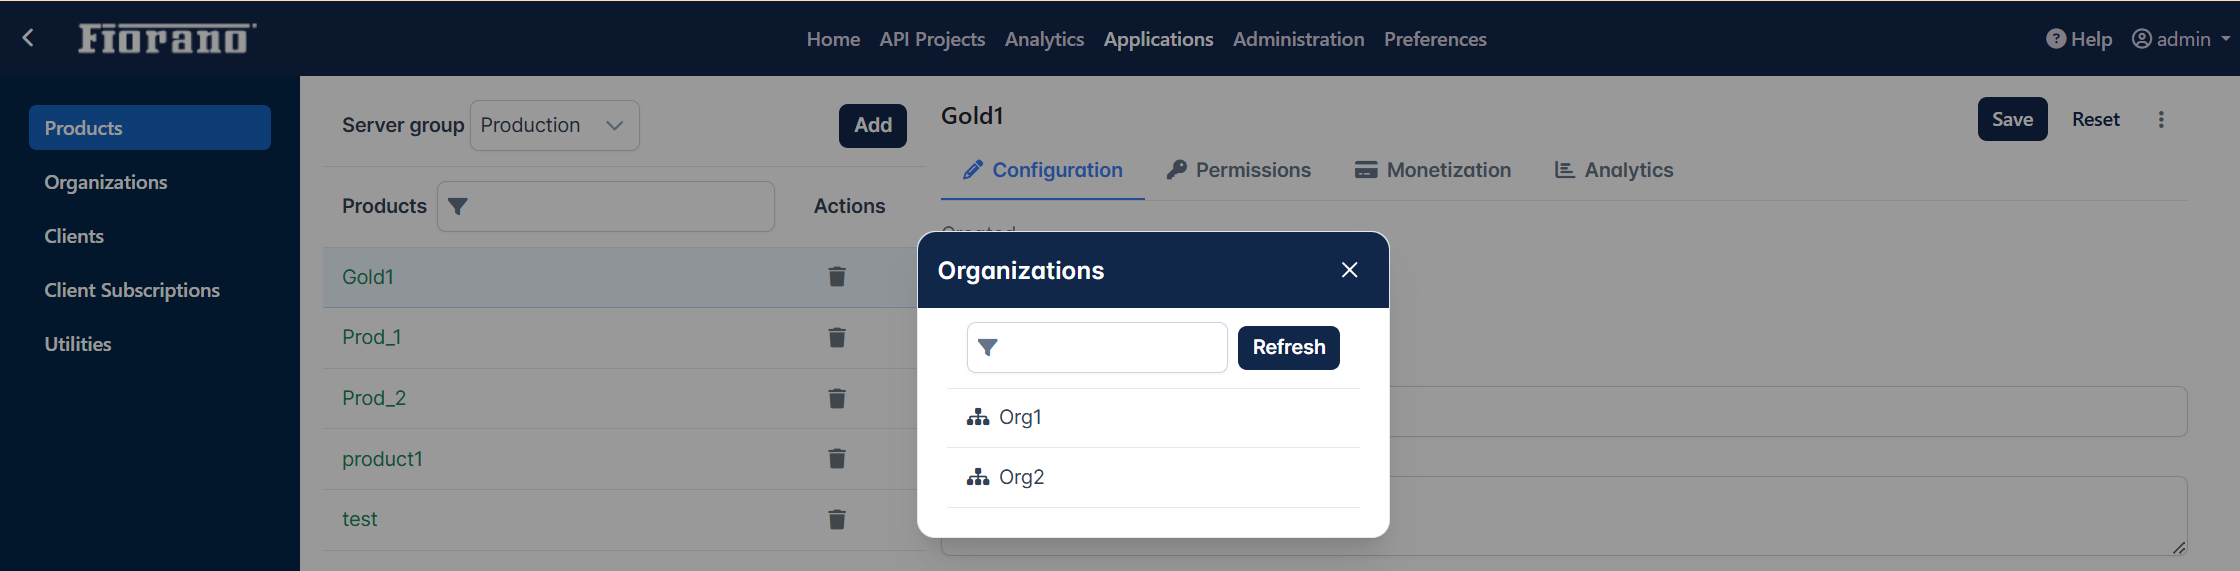Screen dimensions: 2240x571
Task: Select Org1 from the organizations list
Action: [1153, 418]
